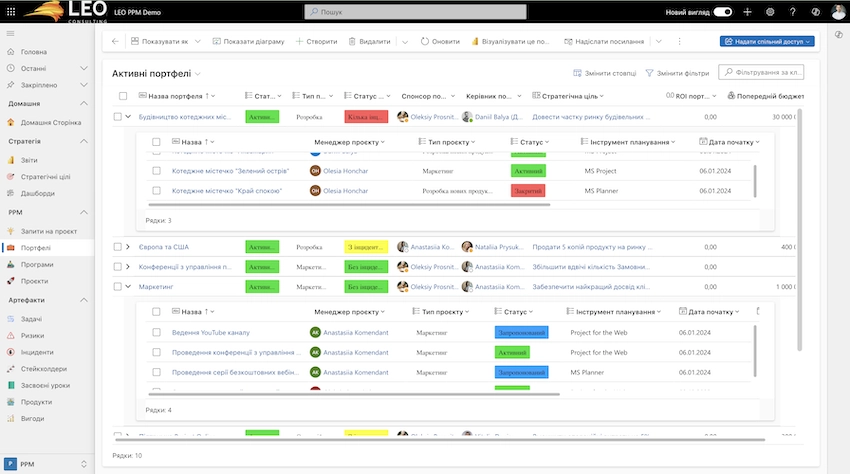Click the Видалити trash icon
The image size is (850, 474).
pos(352,41)
